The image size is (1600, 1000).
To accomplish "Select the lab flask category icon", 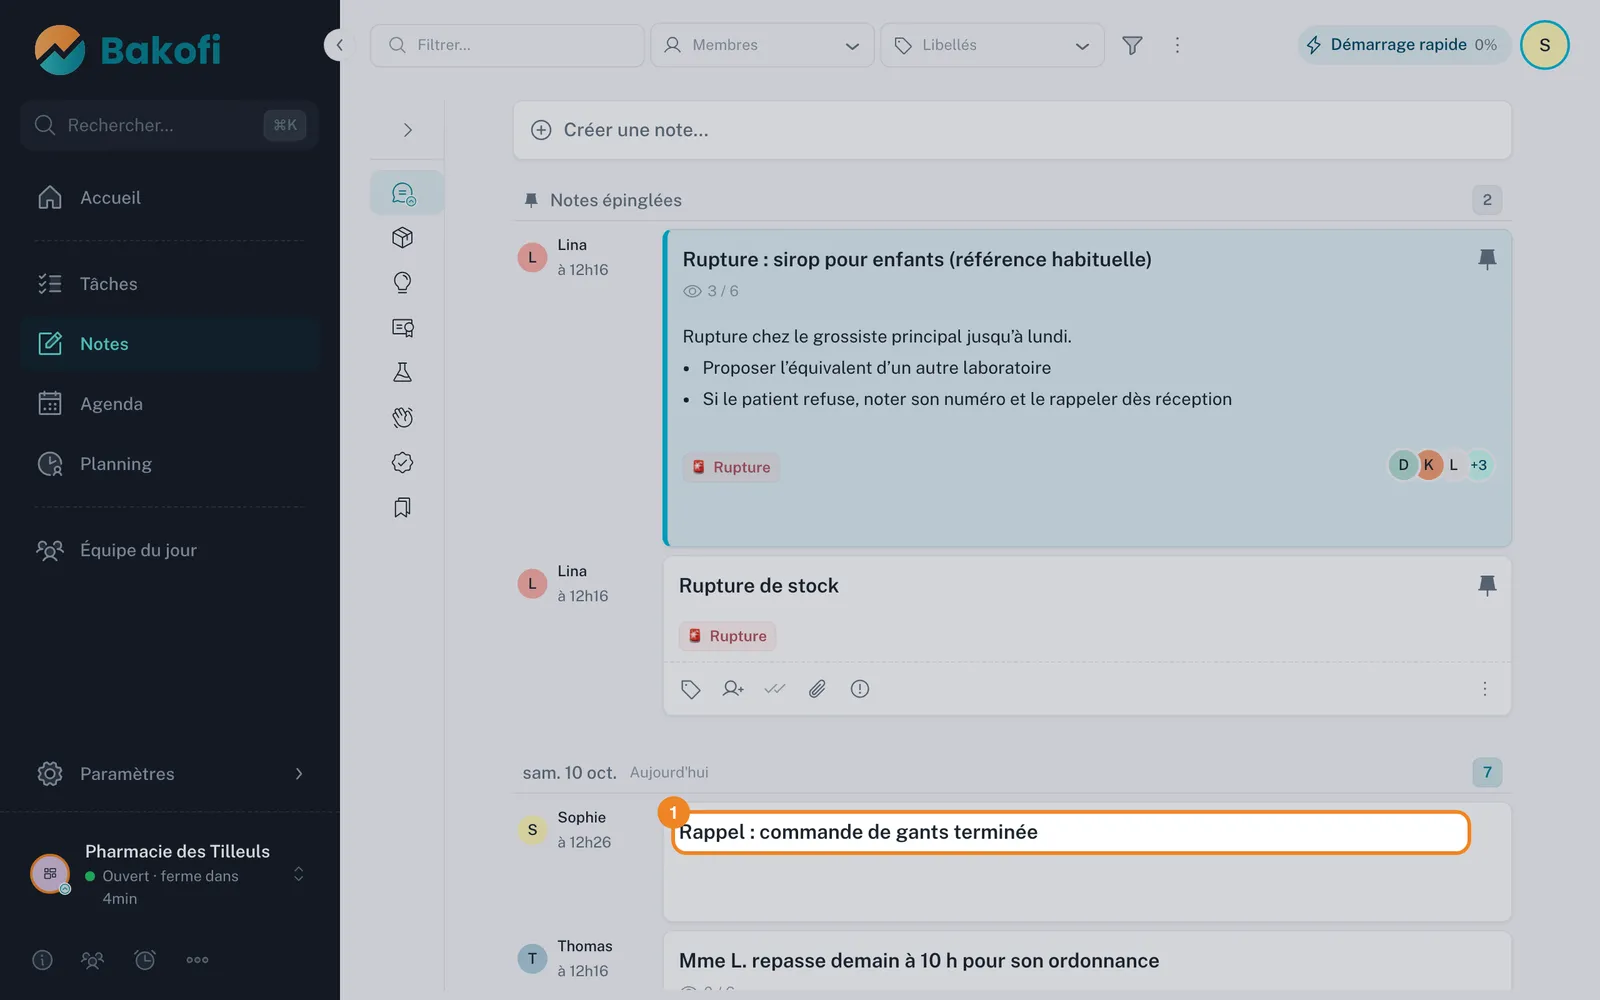I will click(403, 373).
